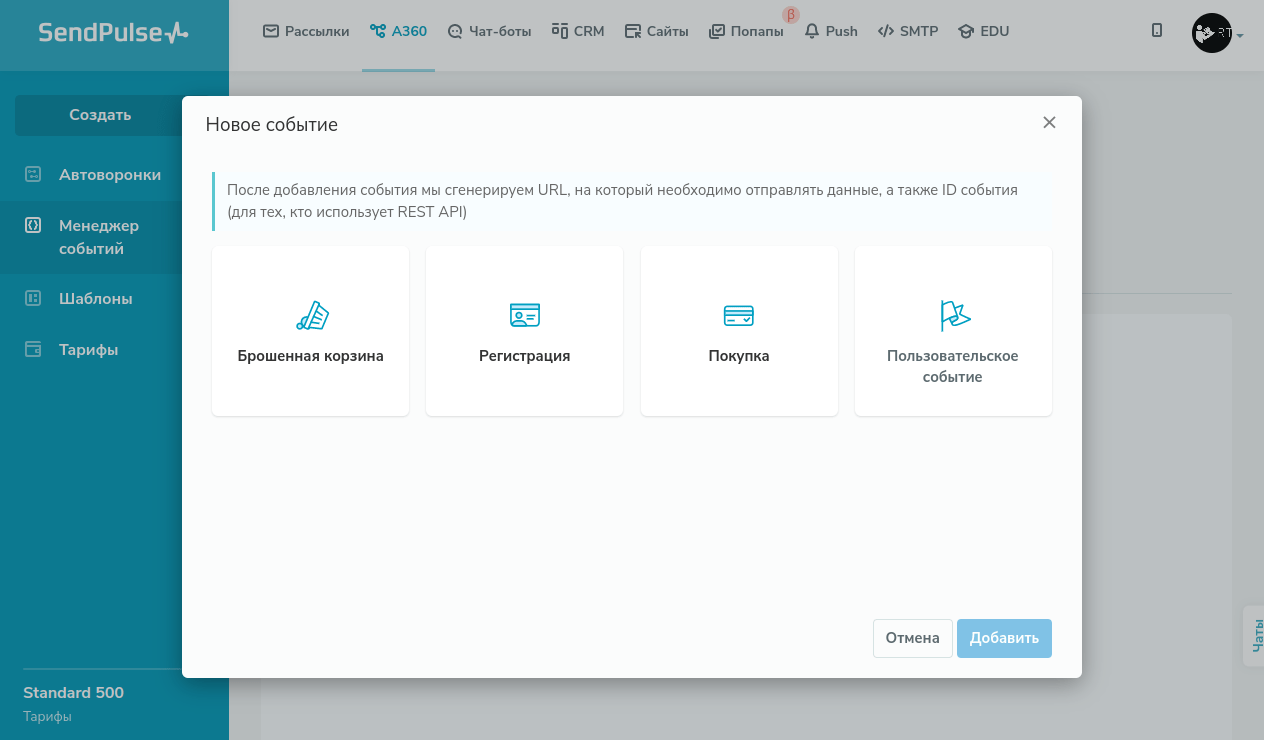Screen dimensions: 1264x740
Task: Open the Сайты section
Action: [x=656, y=31]
